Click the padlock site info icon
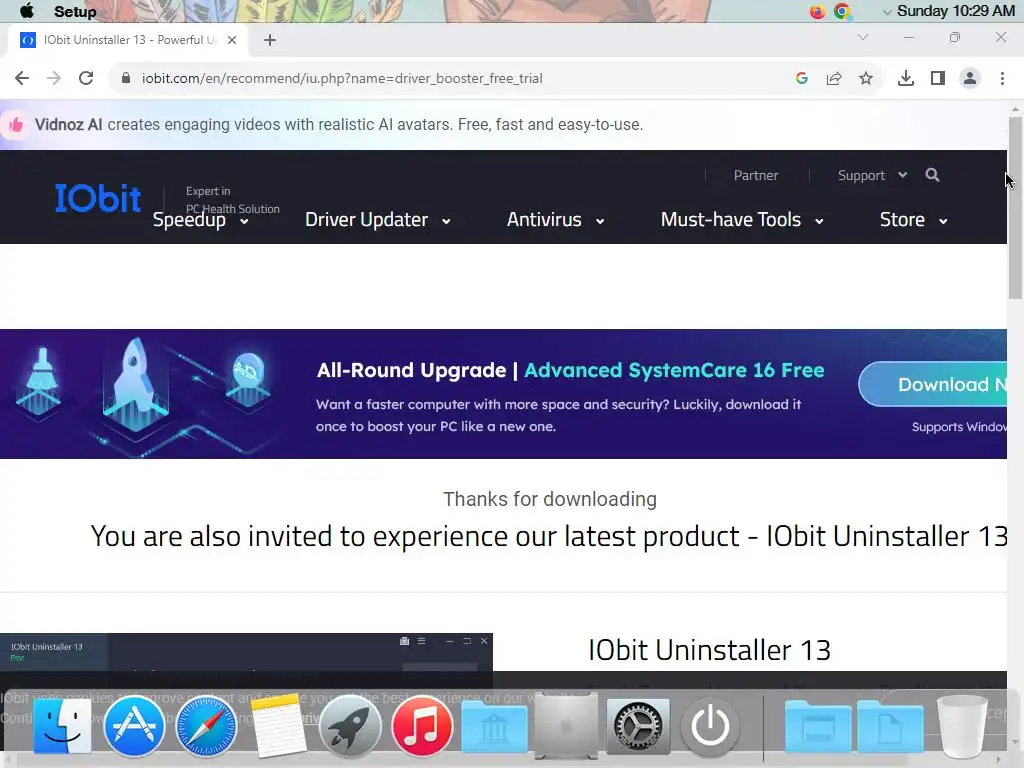Image resolution: width=1024 pixels, height=768 pixels. tap(126, 78)
